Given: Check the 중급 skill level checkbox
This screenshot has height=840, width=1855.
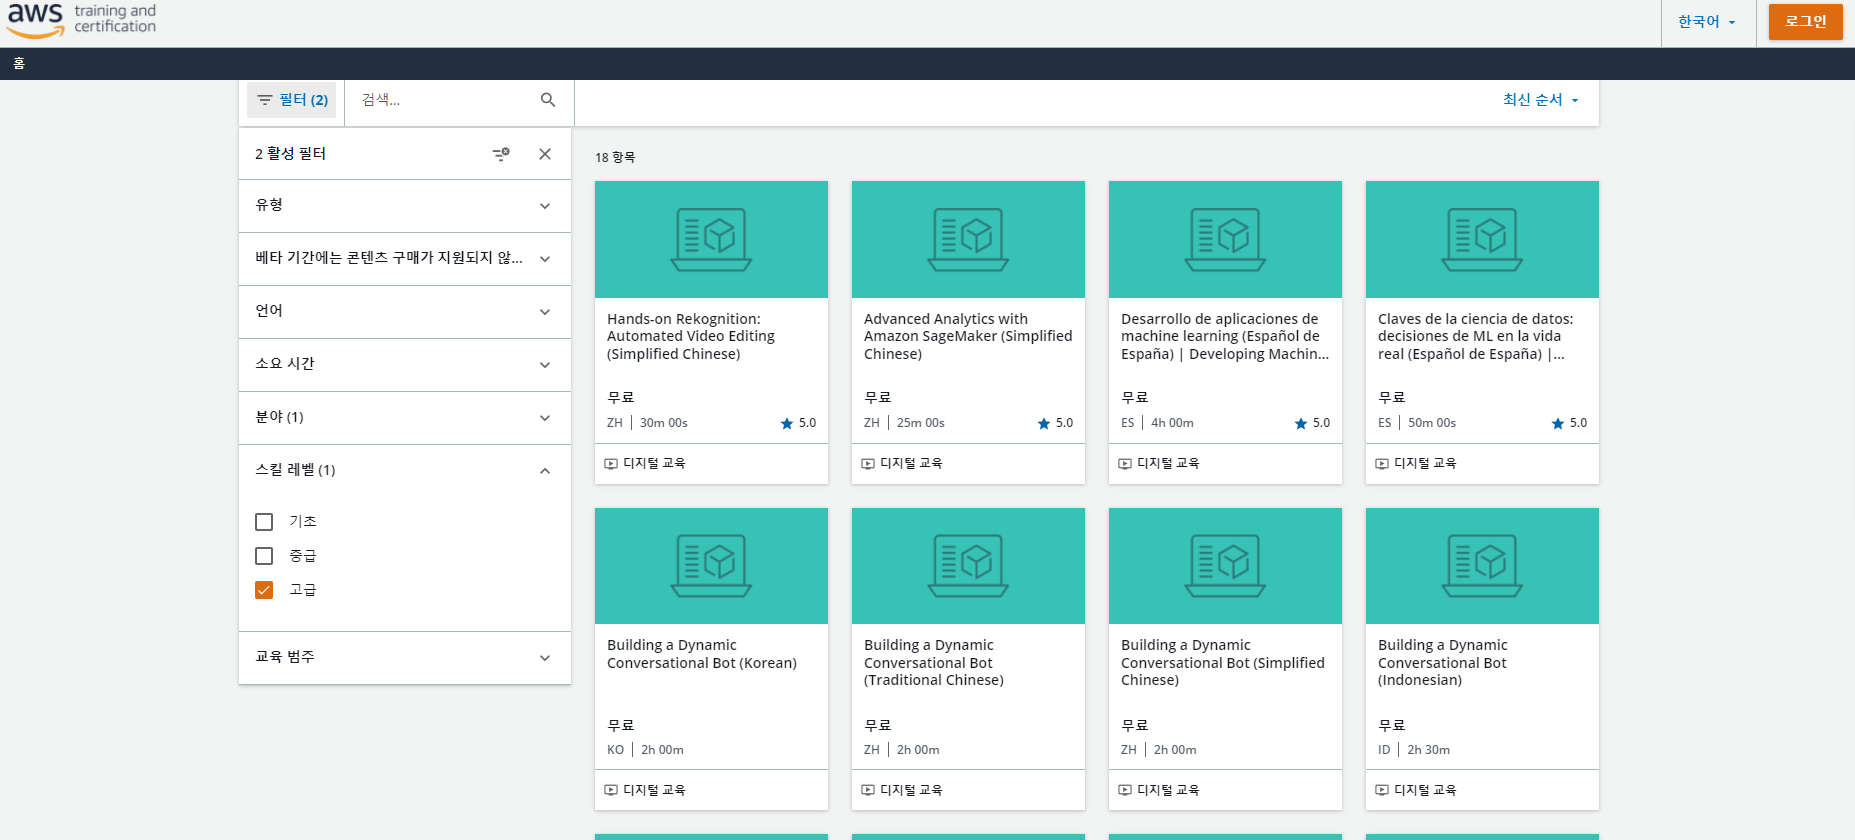Looking at the screenshot, I should 264,556.
